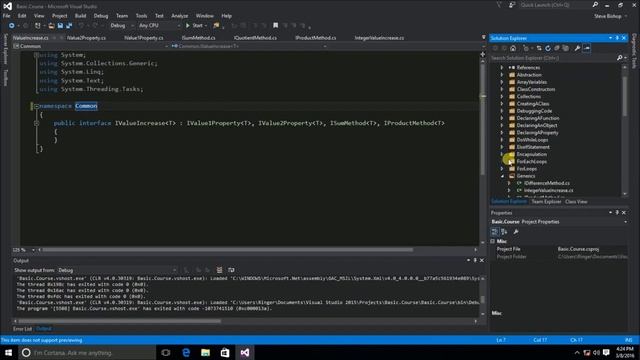Collapse the Misc category in Properties

tap(493, 241)
